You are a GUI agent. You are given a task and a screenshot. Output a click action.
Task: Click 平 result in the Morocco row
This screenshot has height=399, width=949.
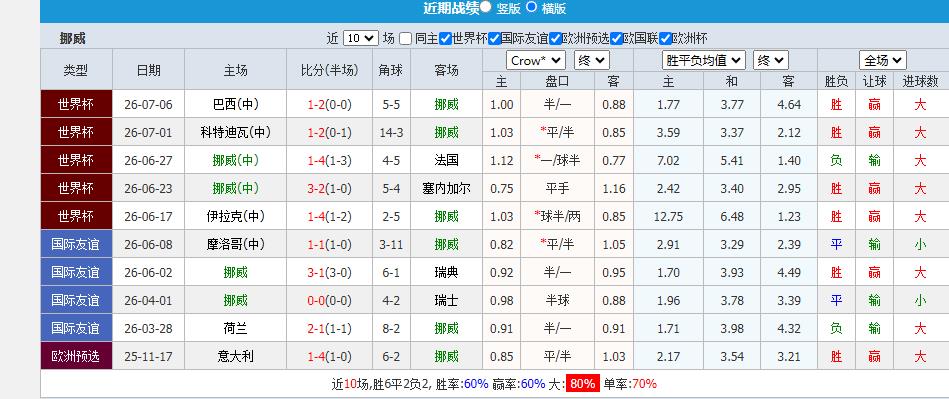coord(836,245)
